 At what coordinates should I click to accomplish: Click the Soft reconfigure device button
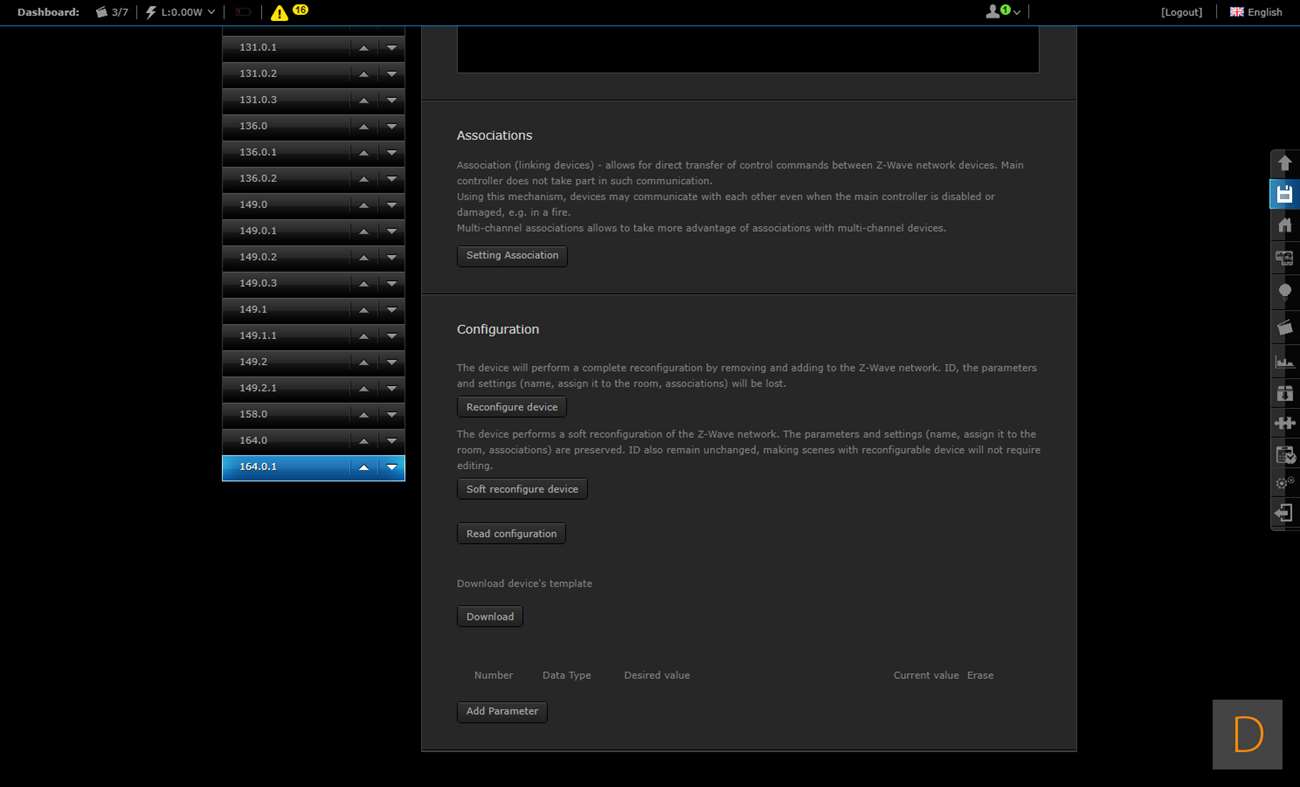pos(522,489)
